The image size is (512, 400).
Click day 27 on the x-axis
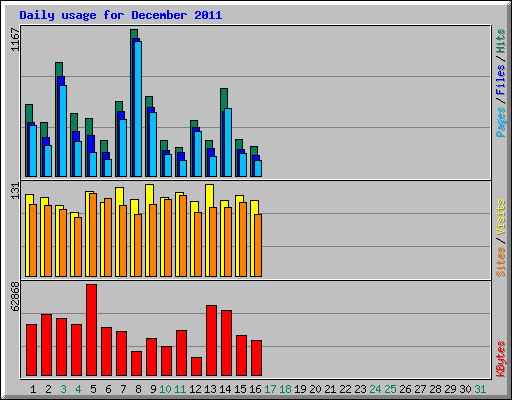pyautogui.click(x=420, y=389)
